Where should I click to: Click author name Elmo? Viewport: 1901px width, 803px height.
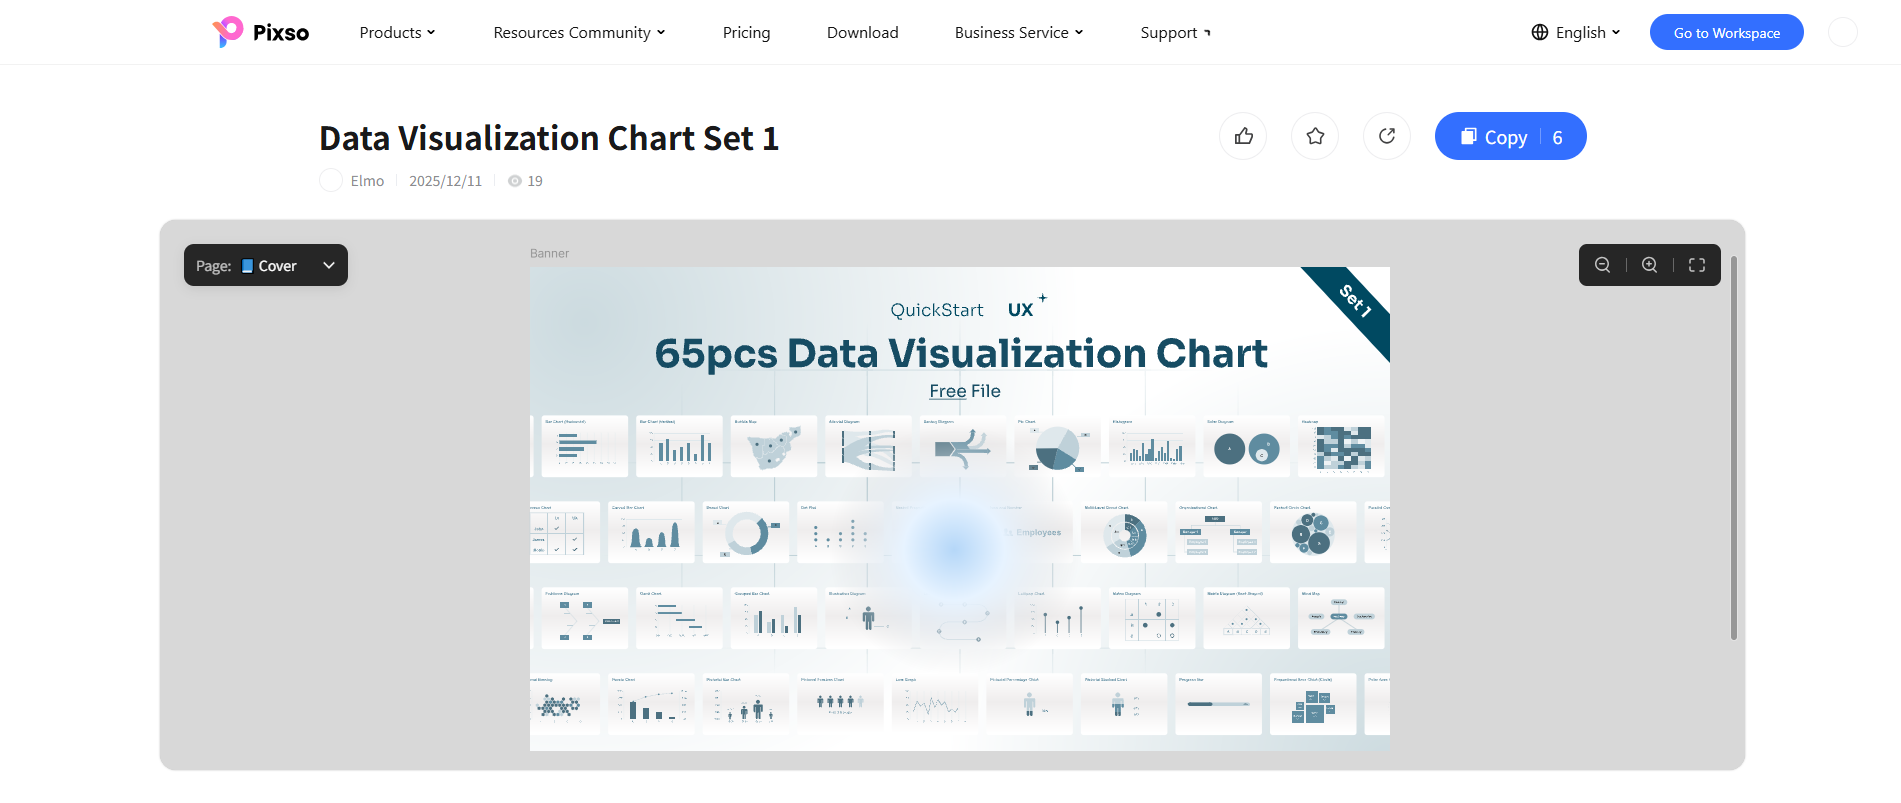[367, 181]
